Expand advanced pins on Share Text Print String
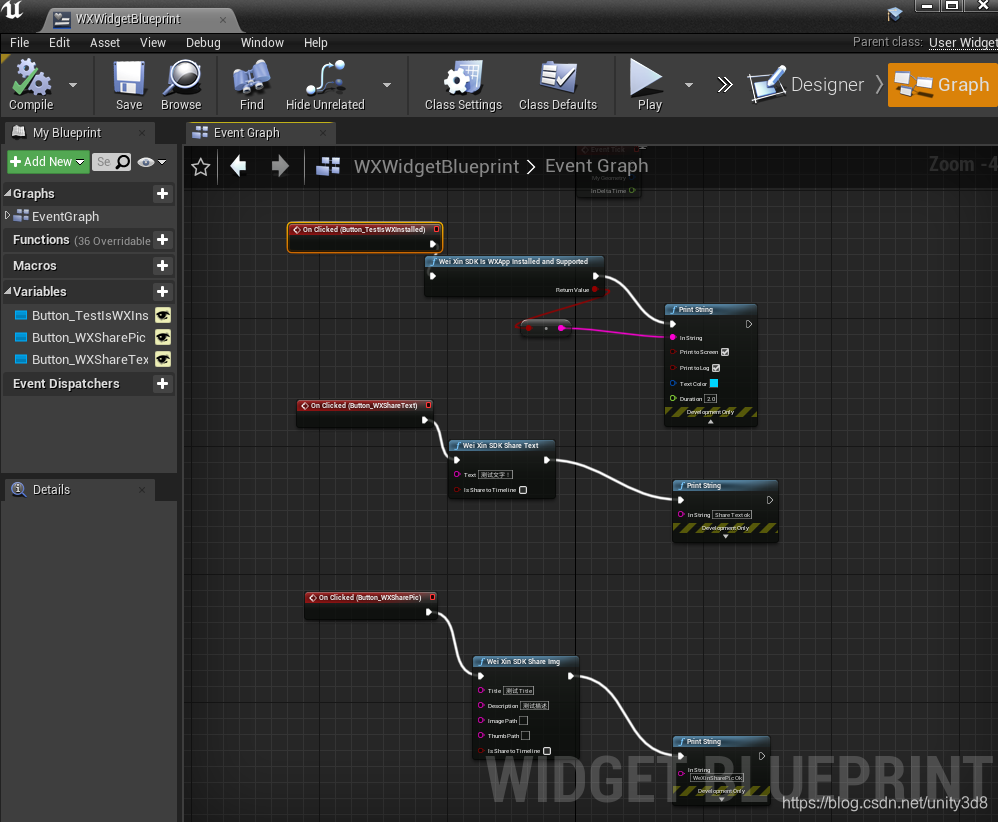Screen dimensions: 998x822 pyautogui.click(x=726, y=537)
